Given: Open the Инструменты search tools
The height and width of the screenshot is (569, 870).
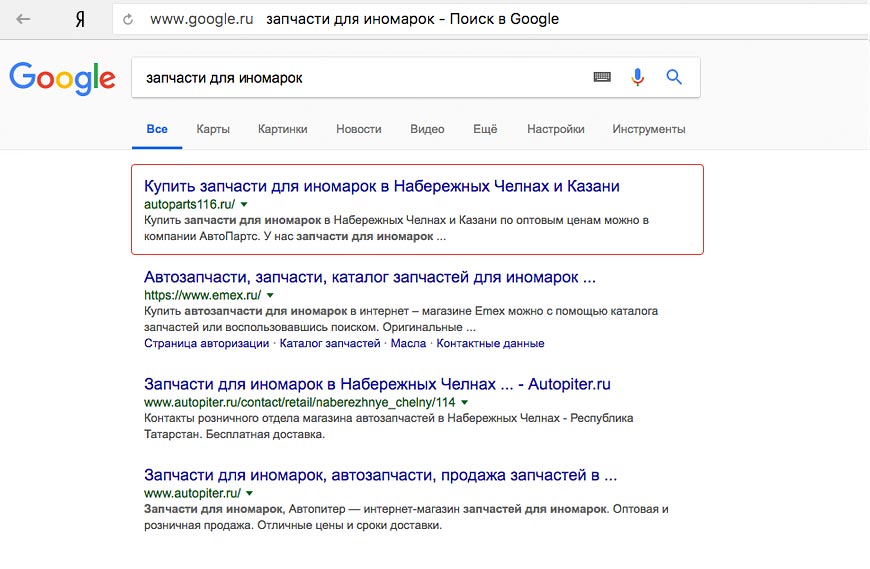Looking at the screenshot, I should click(x=649, y=129).
